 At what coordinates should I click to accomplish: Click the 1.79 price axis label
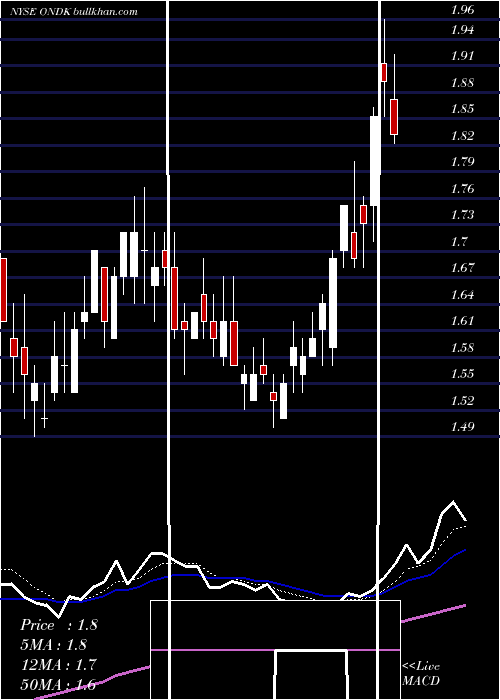pyautogui.click(x=462, y=162)
